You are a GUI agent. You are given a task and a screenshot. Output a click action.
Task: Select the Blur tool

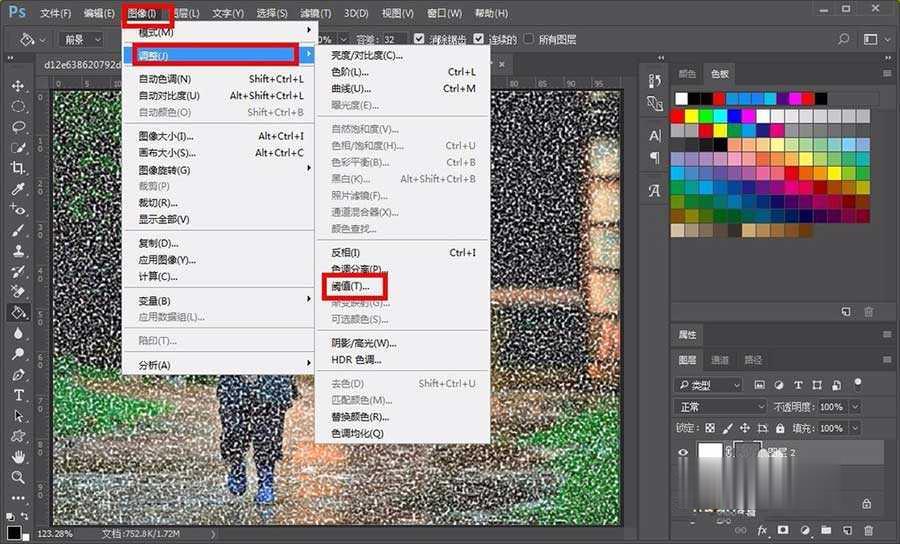click(18, 333)
